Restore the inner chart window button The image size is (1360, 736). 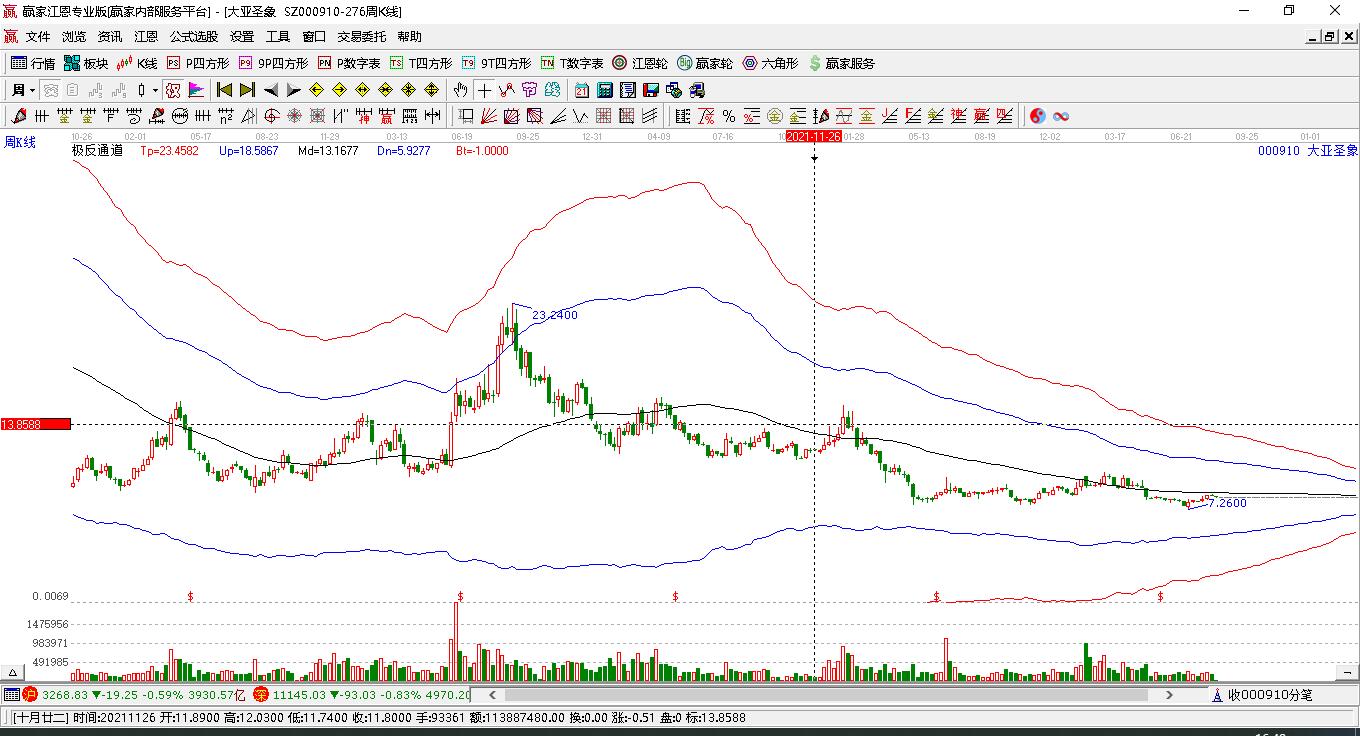[1329, 37]
